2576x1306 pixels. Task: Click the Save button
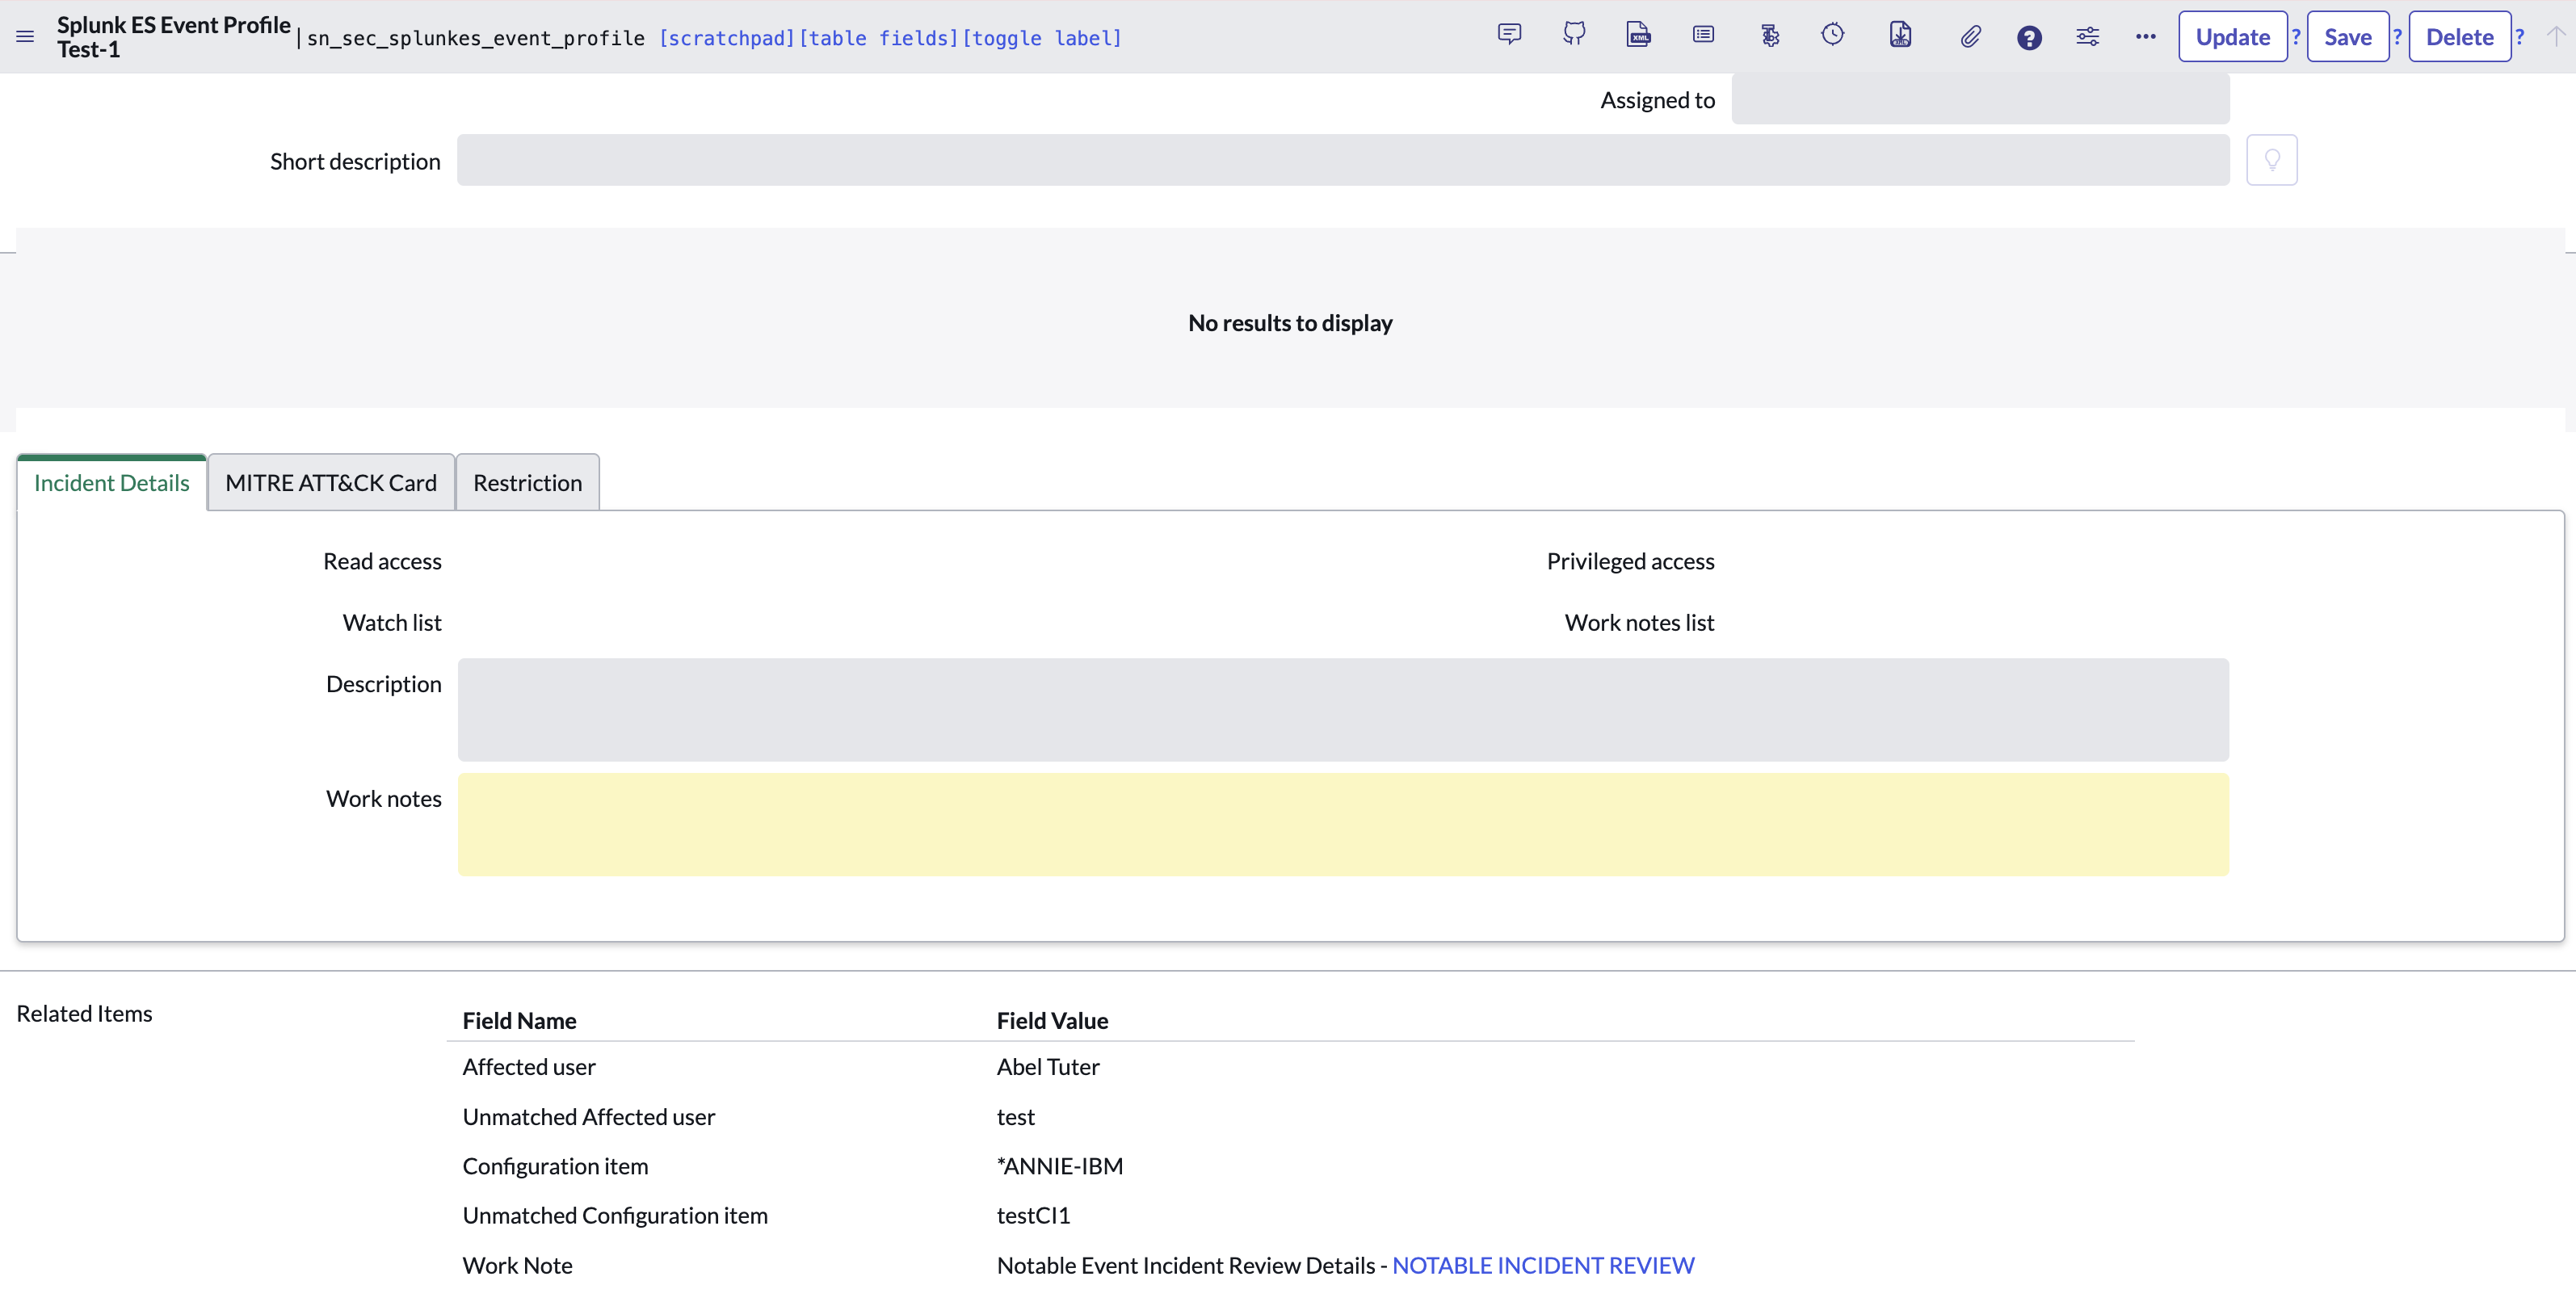(2347, 37)
